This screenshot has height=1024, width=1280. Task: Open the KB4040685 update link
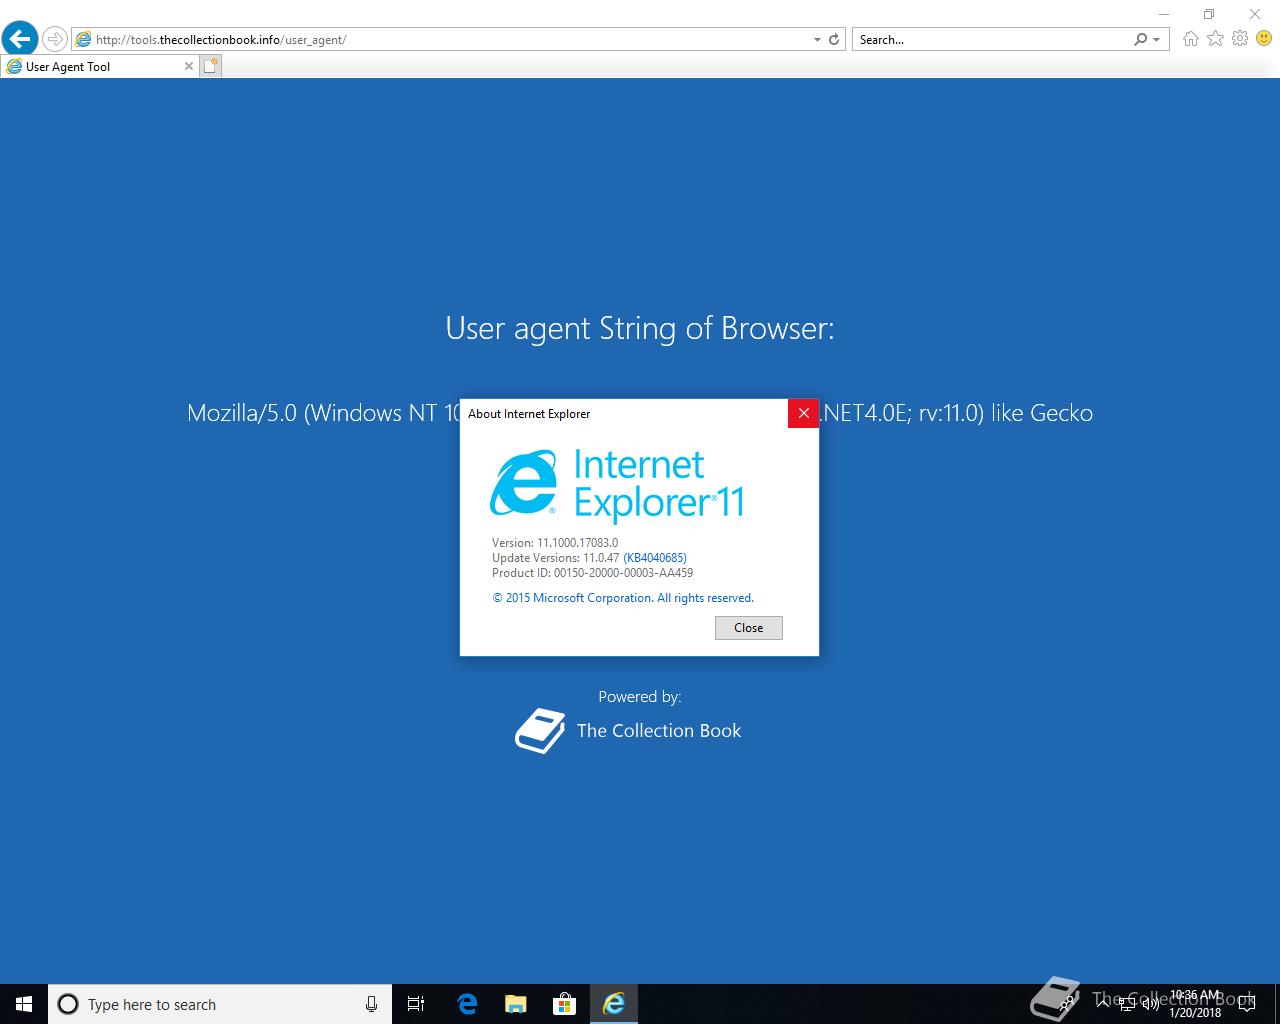click(655, 558)
